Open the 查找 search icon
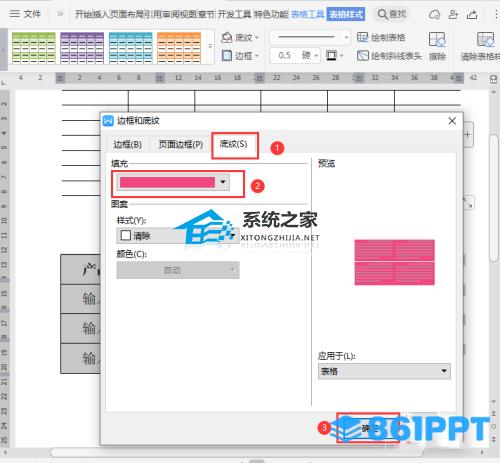500x463 pixels. pyautogui.click(x=392, y=14)
